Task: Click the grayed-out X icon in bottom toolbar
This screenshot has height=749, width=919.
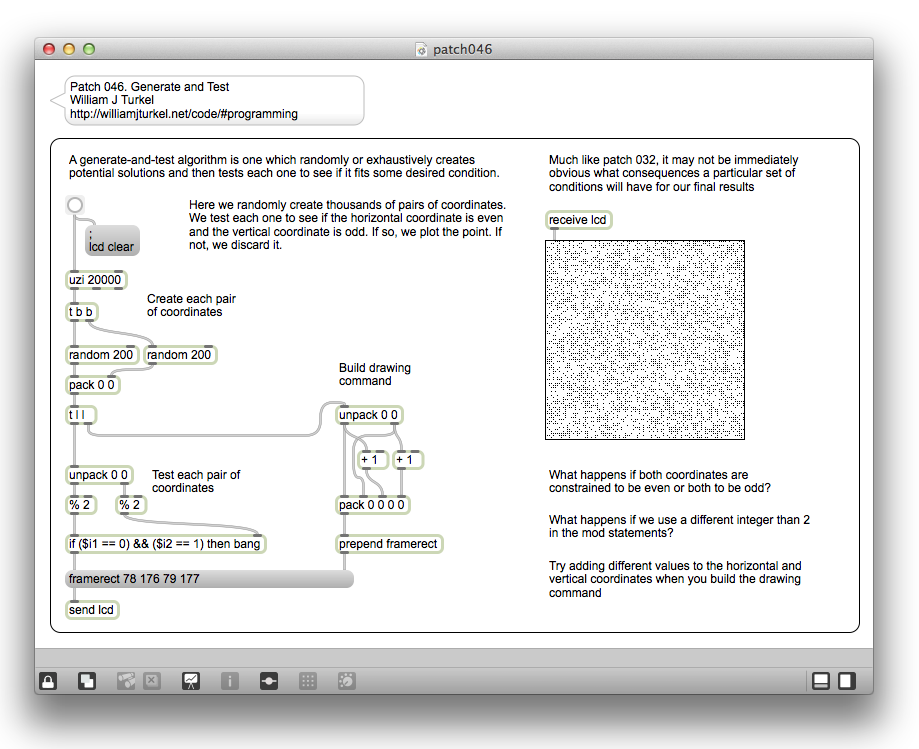Action: pos(152,681)
